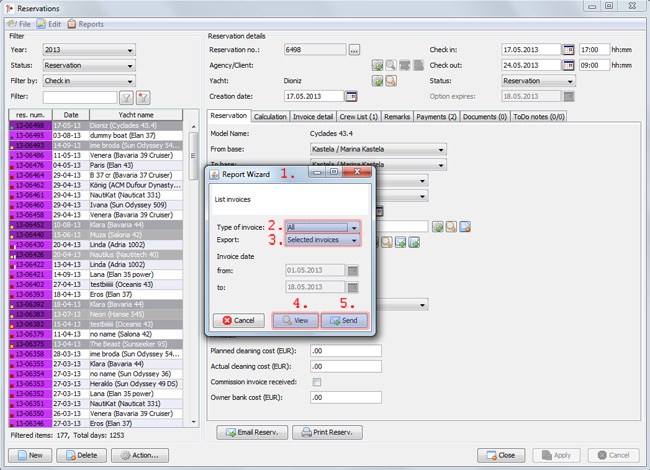Apply the filter using the funnel icon
The image size is (650, 470).
(x=126, y=98)
